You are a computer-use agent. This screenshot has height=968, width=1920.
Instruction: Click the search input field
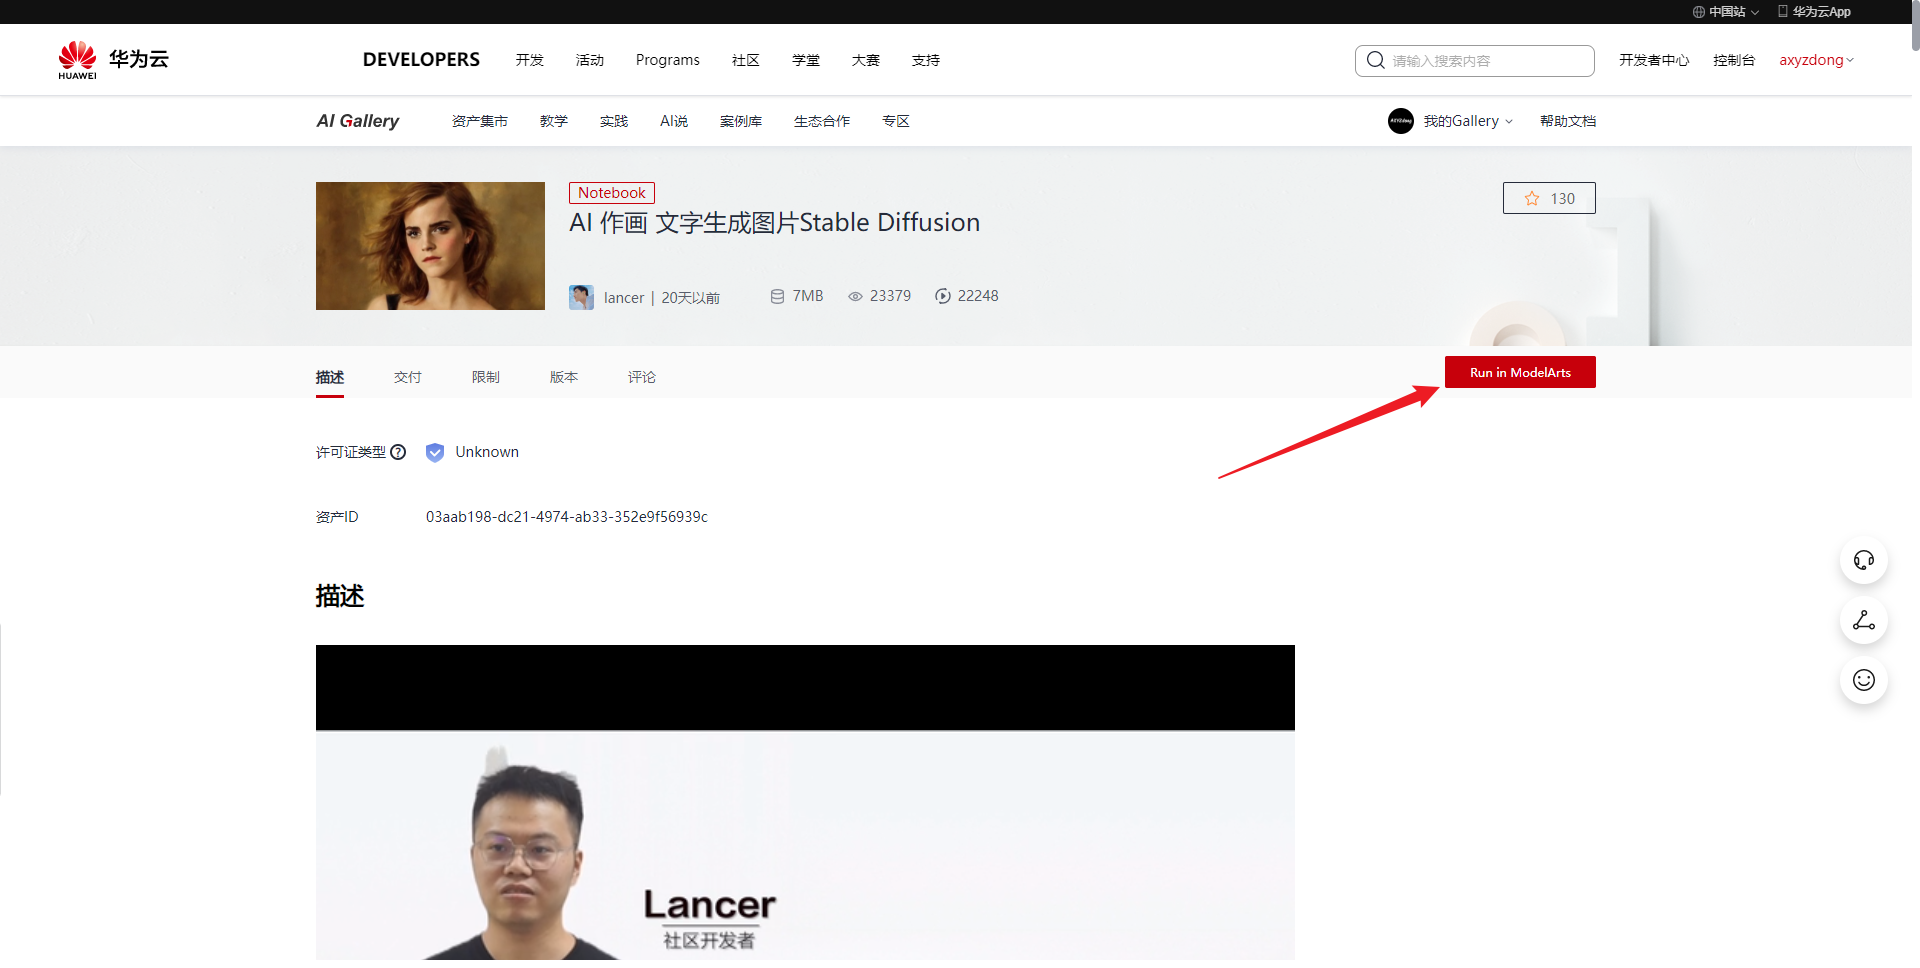point(1475,60)
